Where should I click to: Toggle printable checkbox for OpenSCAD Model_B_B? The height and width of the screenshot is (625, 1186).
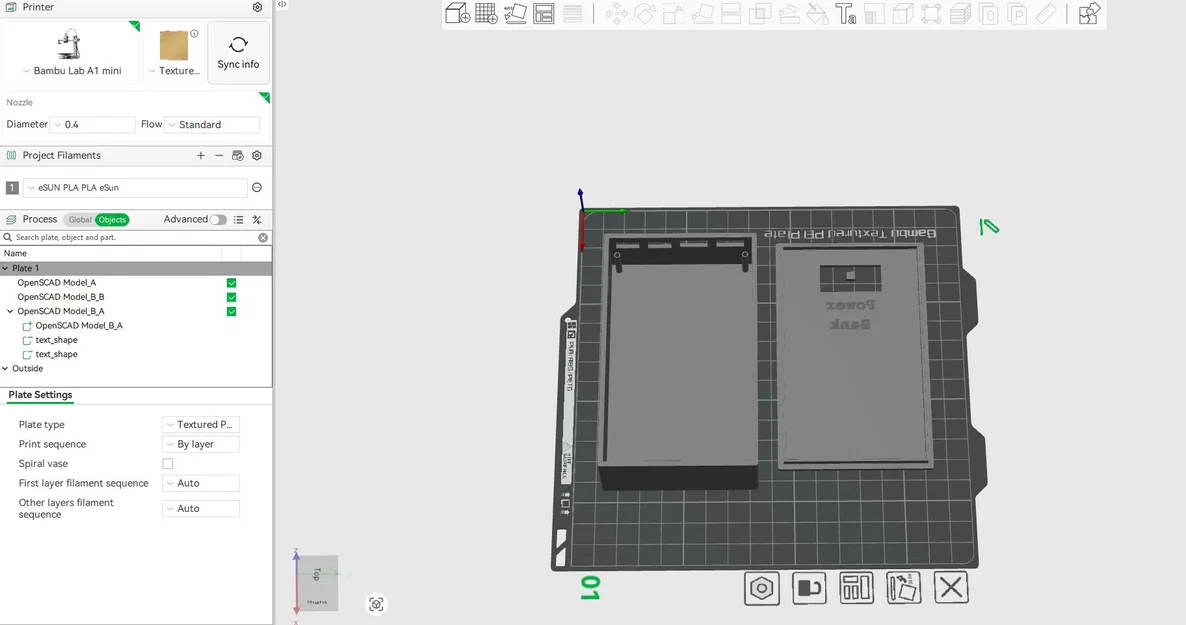tap(231, 297)
